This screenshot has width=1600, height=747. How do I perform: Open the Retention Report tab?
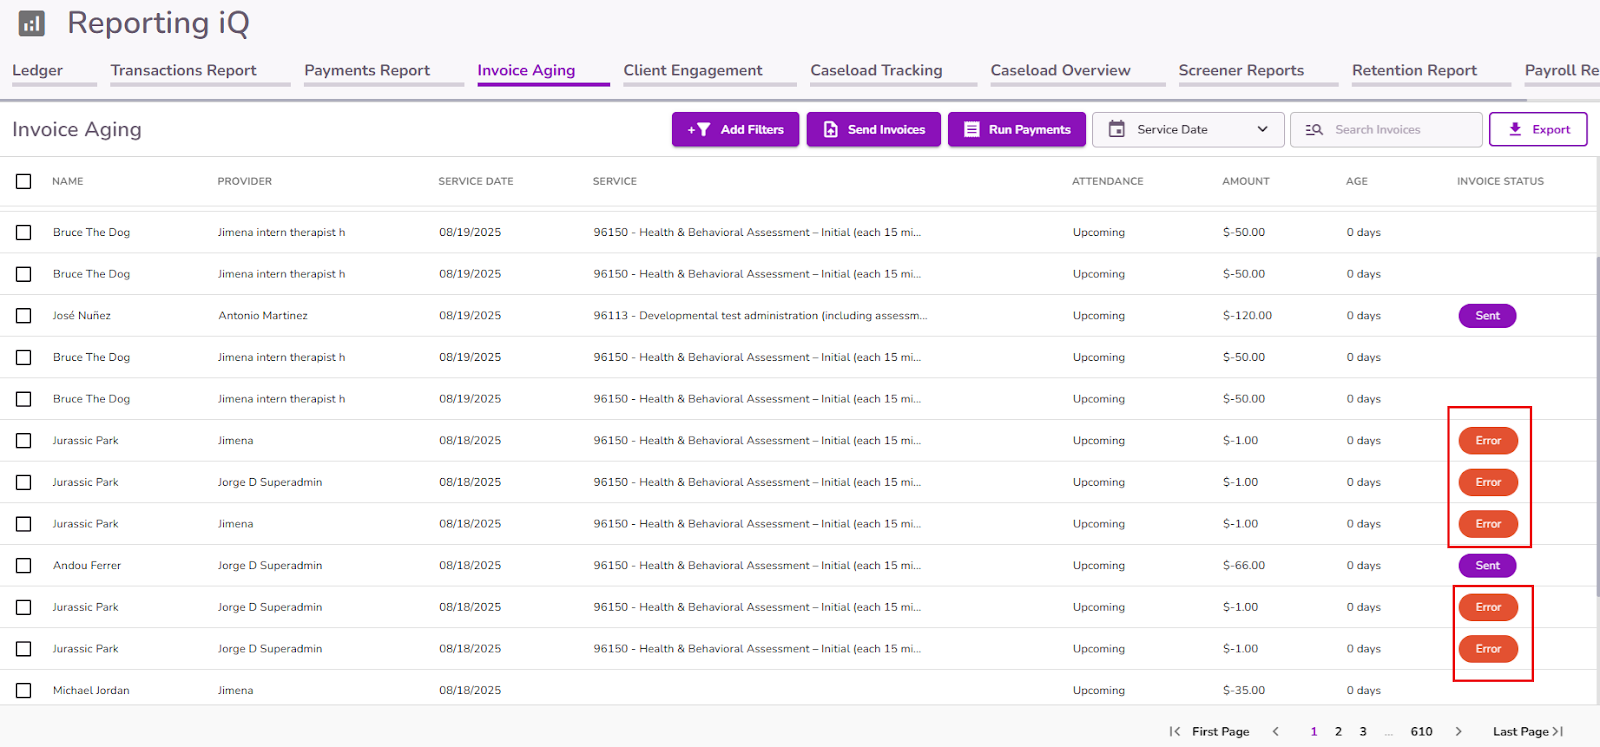pos(1414,70)
